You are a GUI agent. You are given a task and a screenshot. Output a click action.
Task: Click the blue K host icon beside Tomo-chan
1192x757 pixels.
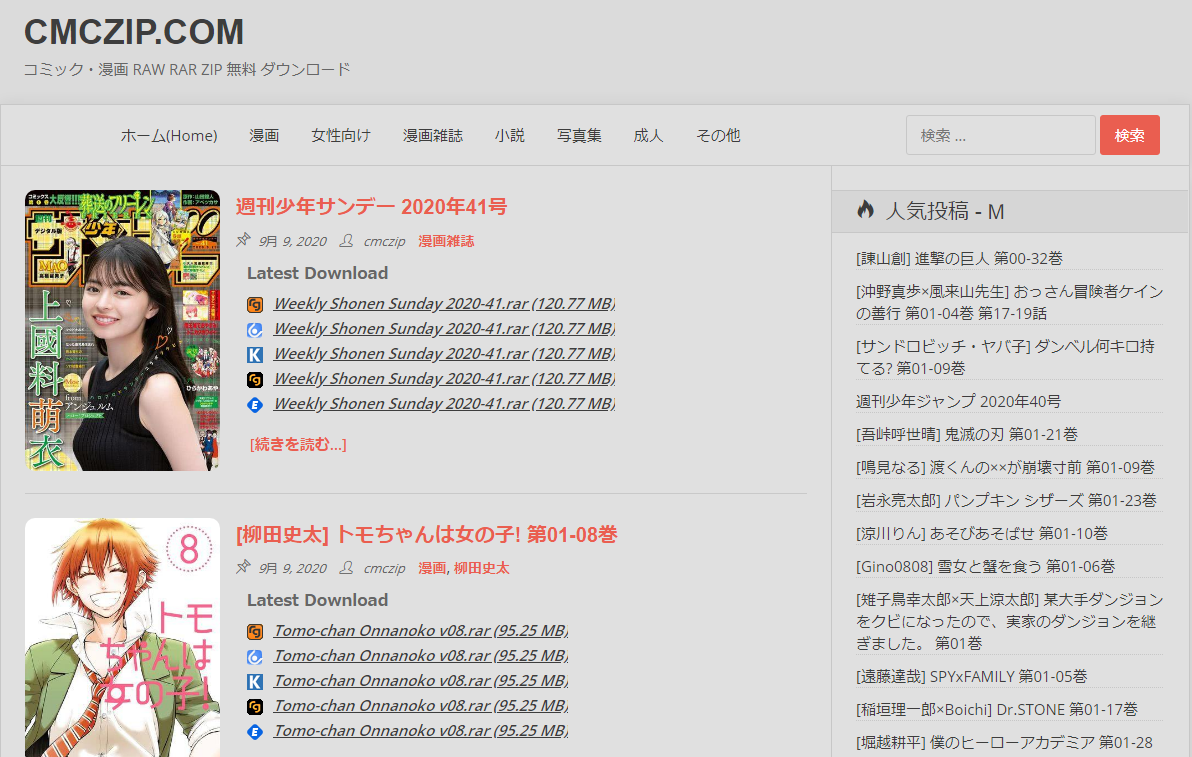255,682
